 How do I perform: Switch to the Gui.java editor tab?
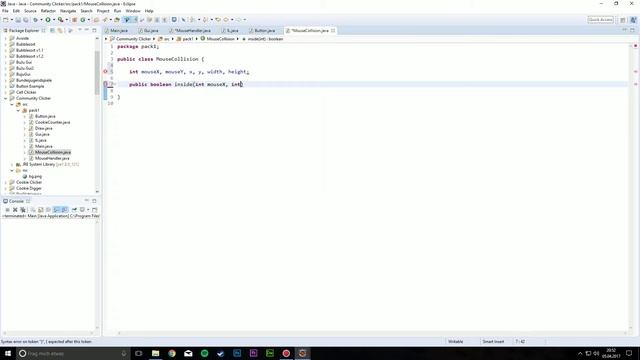(151, 31)
